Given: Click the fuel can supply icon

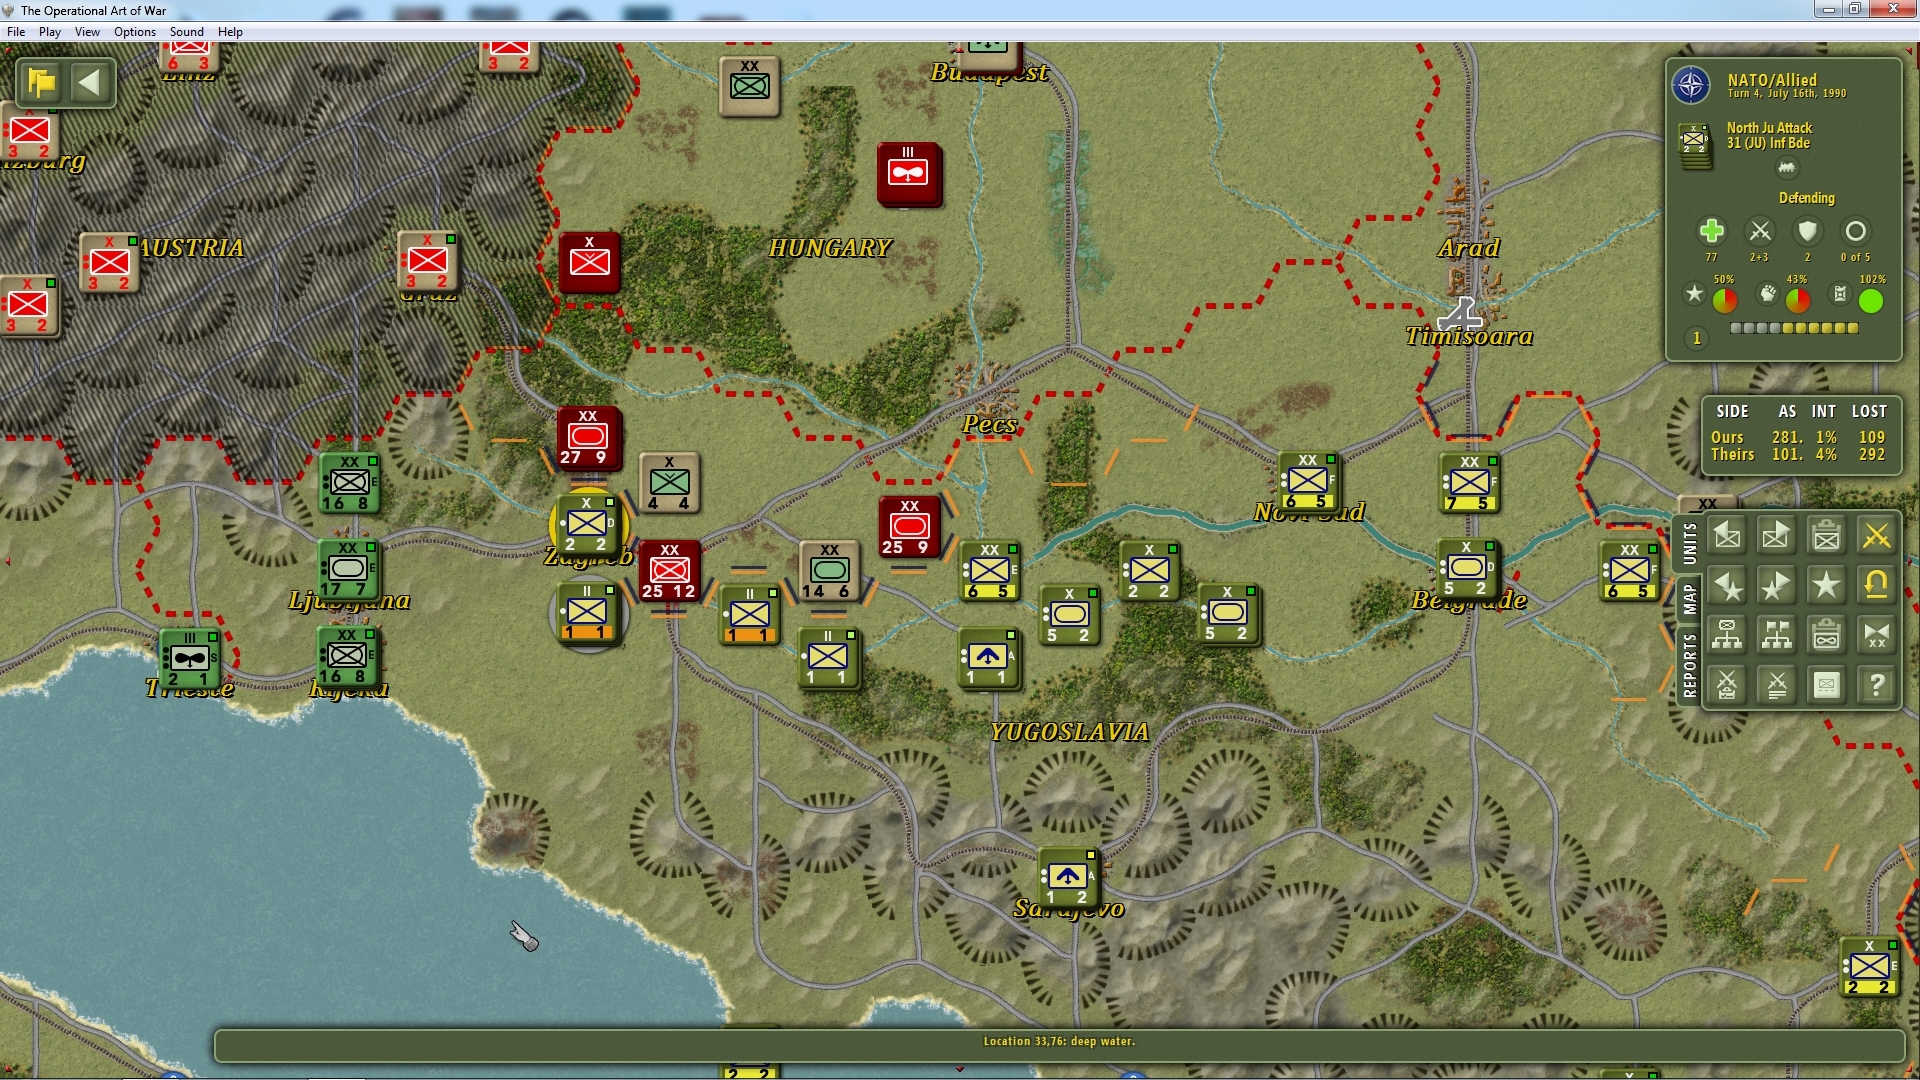Looking at the screenshot, I should pyautogui.click(x=1840, y=293).
